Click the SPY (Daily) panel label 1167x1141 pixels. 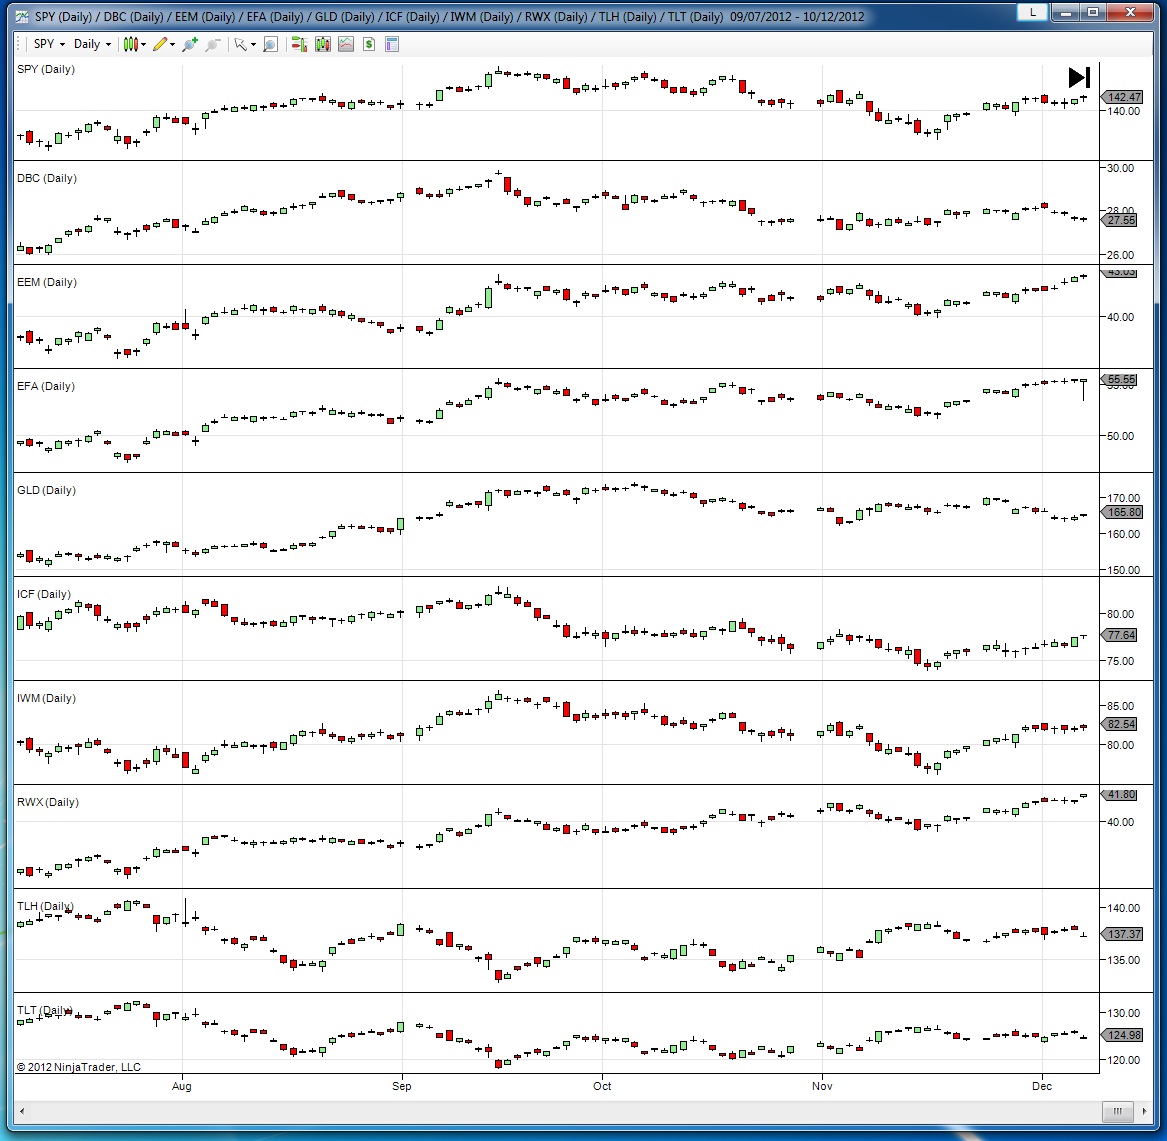pyautogui.click(x=45, y=69)
